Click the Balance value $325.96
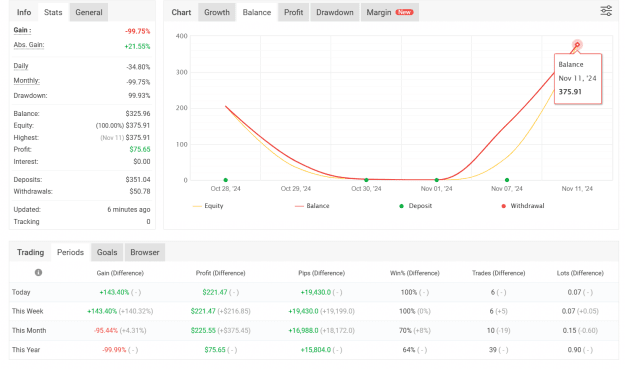 pyautogui.click(x=138, y=114)
